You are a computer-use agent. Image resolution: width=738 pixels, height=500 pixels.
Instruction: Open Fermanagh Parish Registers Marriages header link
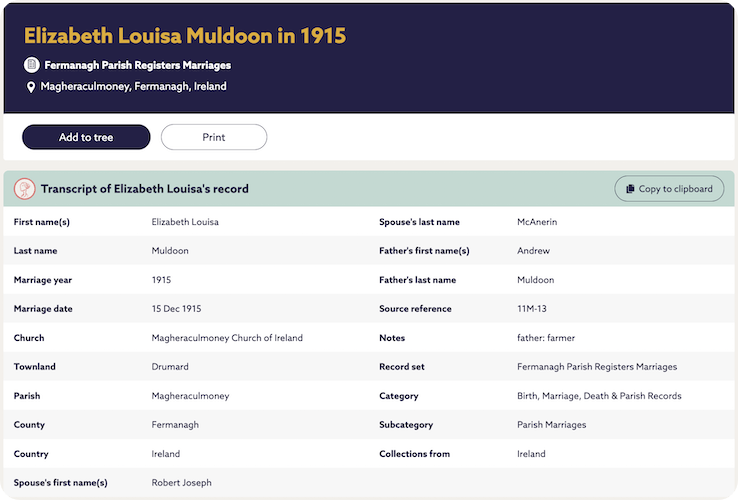tap(137, 65)
